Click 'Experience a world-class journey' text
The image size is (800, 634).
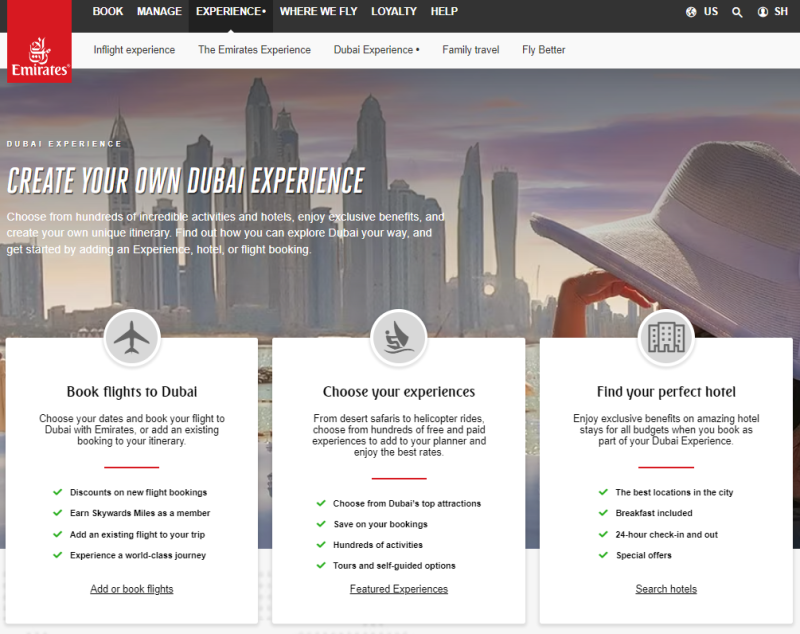pyautogui.click(x=138, y=555)
